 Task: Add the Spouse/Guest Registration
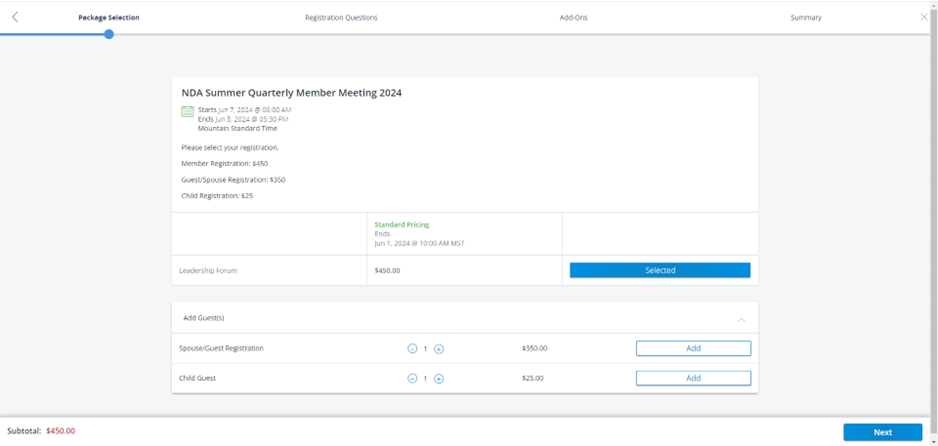tap(693, 349)
